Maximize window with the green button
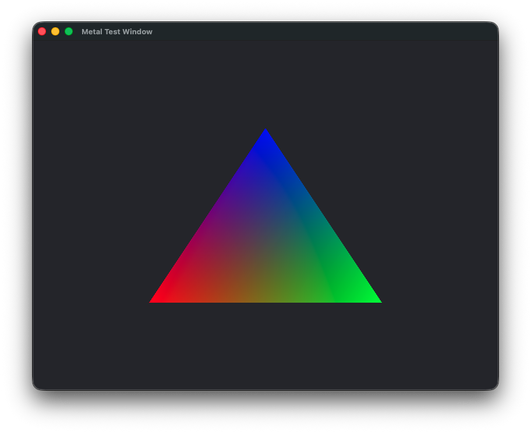The width and height of the screenshot is (531, 433). coord(69,31)
